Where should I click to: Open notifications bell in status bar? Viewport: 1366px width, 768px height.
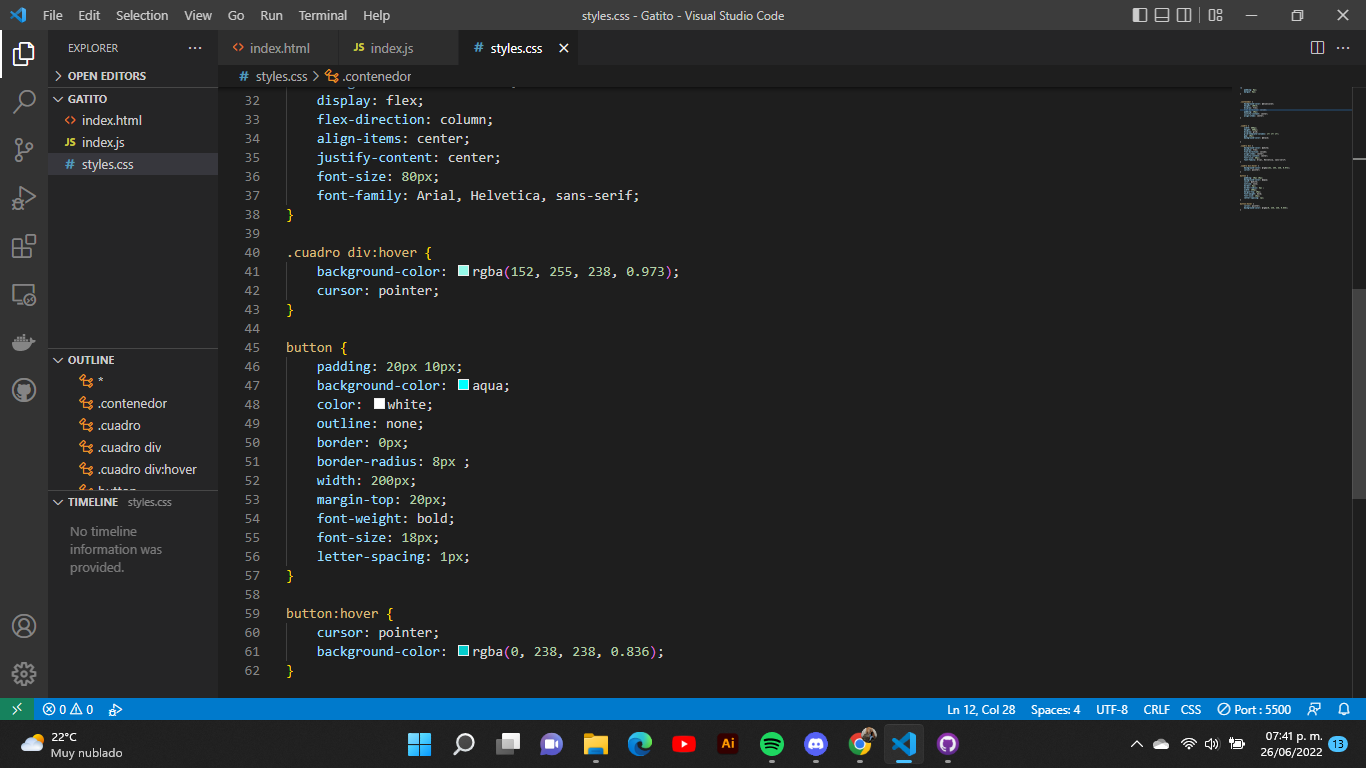(x=1344, y=709)
